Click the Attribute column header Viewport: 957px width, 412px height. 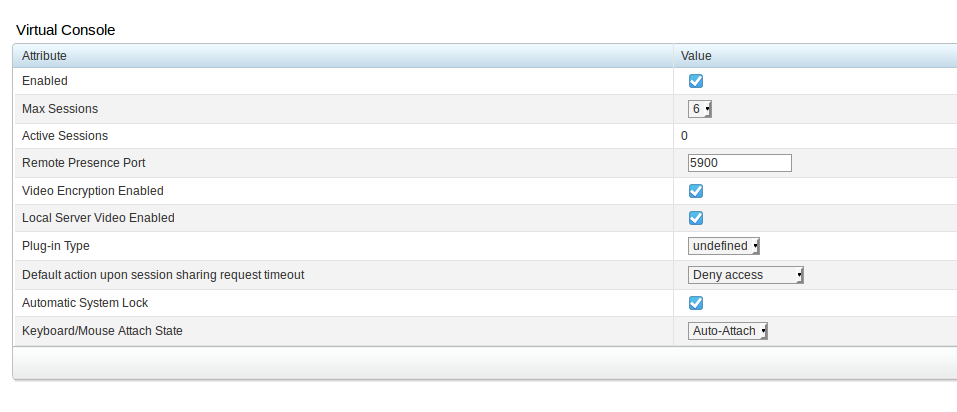click(44, 56)
